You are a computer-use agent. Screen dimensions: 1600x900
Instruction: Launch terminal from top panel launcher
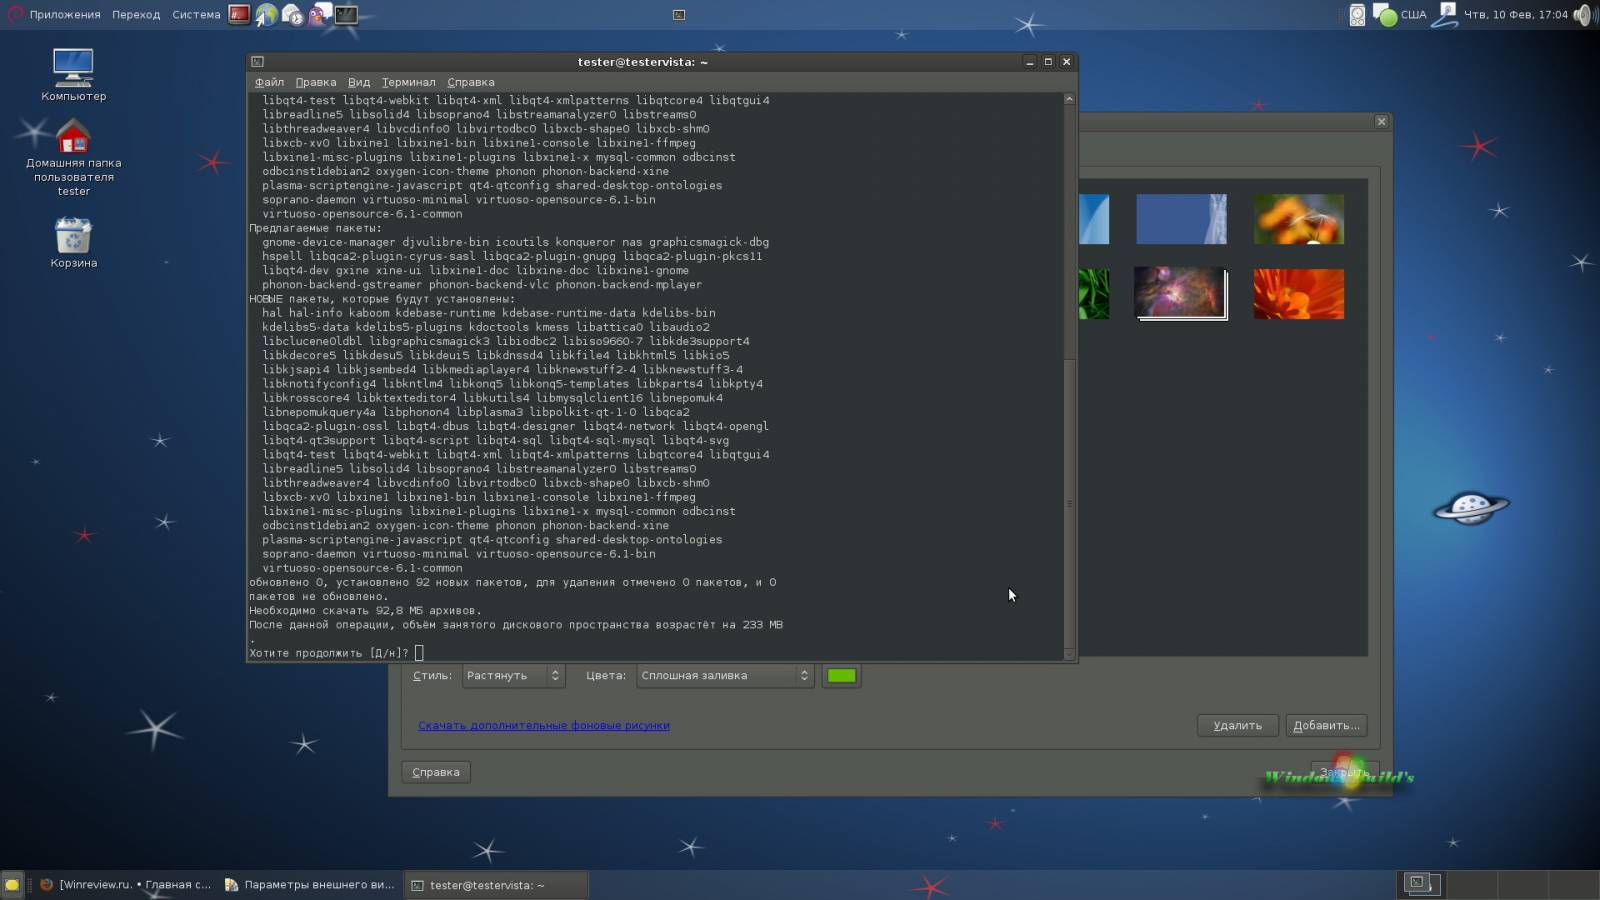click(346, 14)
